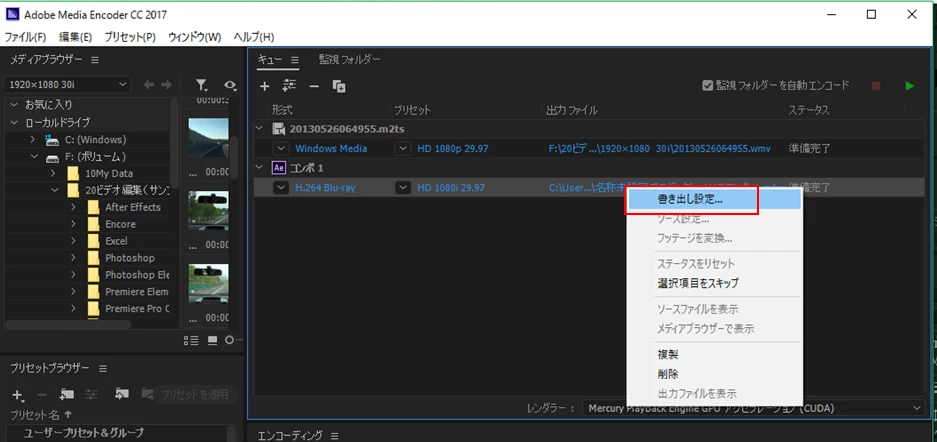Image resolution: width=937 pixels, height=442 pixels.
Task: Click the F: volume drive icon
Action: coord(53,157)
